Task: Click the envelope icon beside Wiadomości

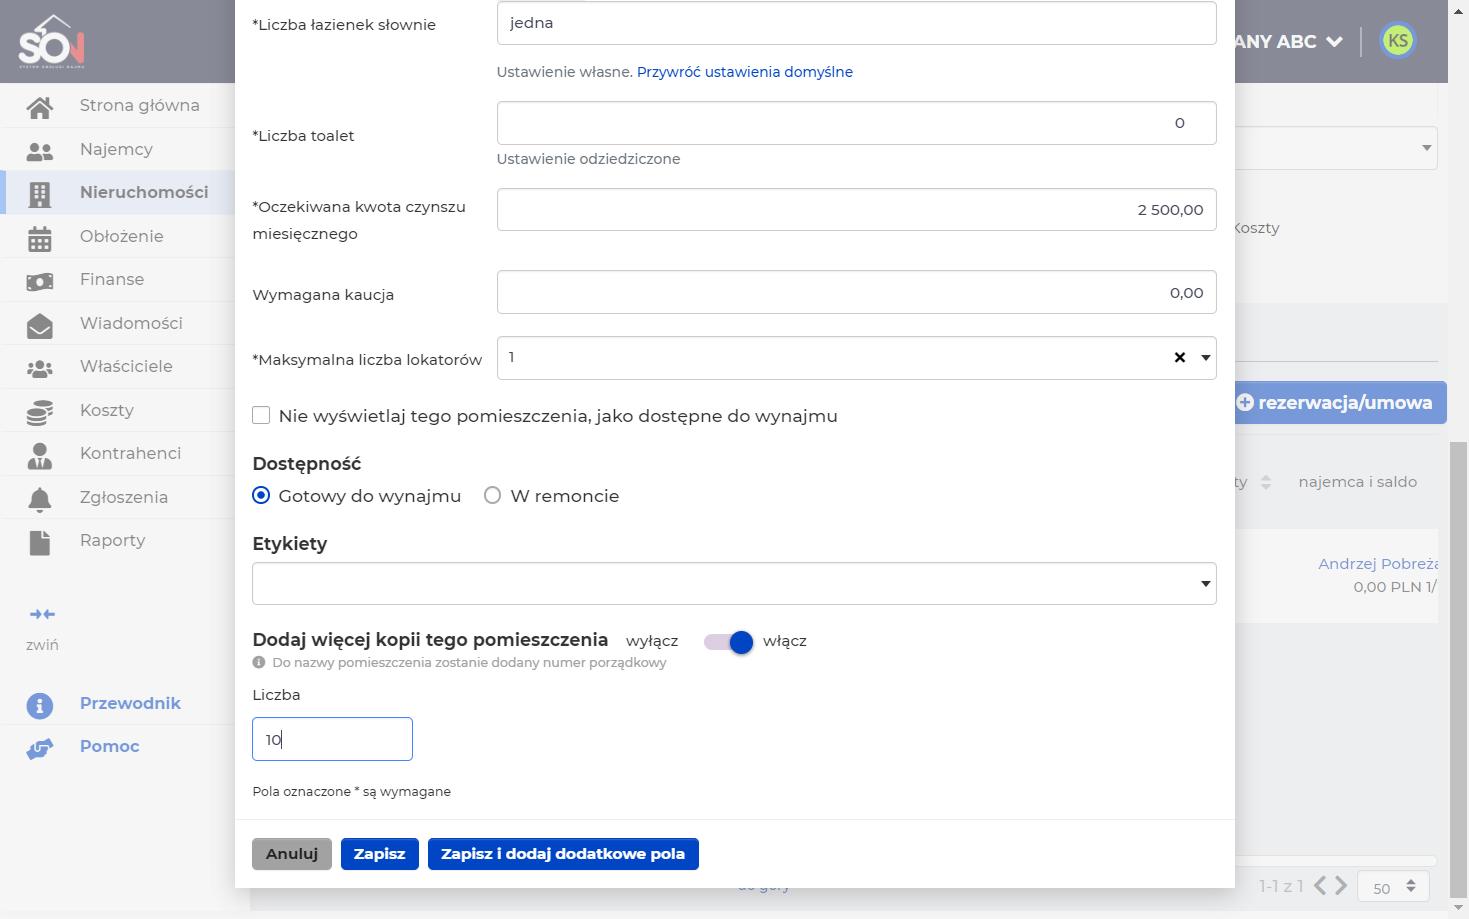Action: click(x=40, y=325)
